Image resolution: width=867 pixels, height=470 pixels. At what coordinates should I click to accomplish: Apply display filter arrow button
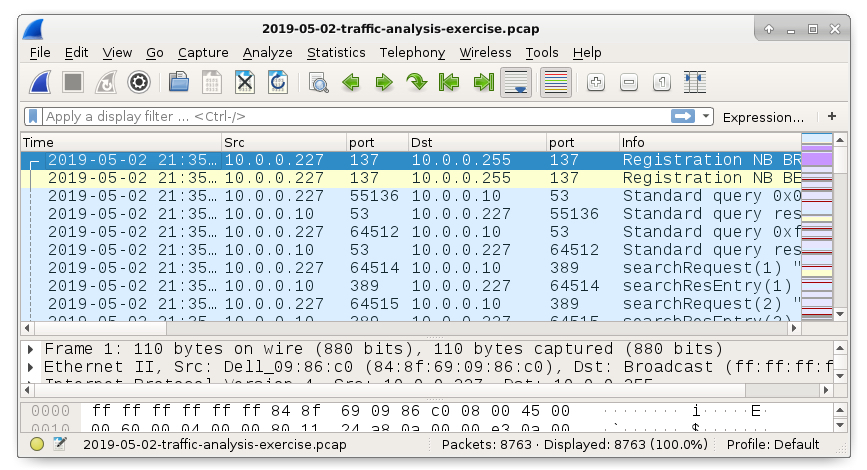(683, 116)
